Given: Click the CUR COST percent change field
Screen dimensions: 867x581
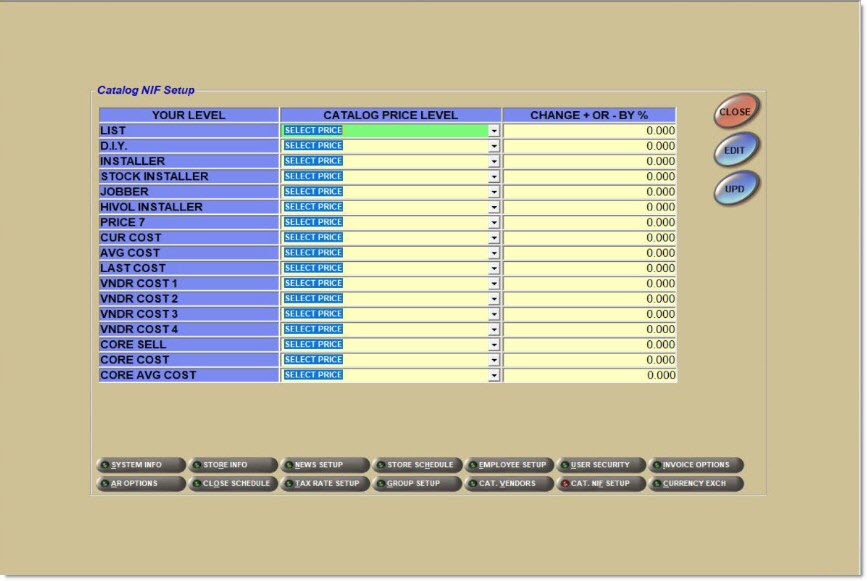Looking at the screenshot, I should pos(590,238).
